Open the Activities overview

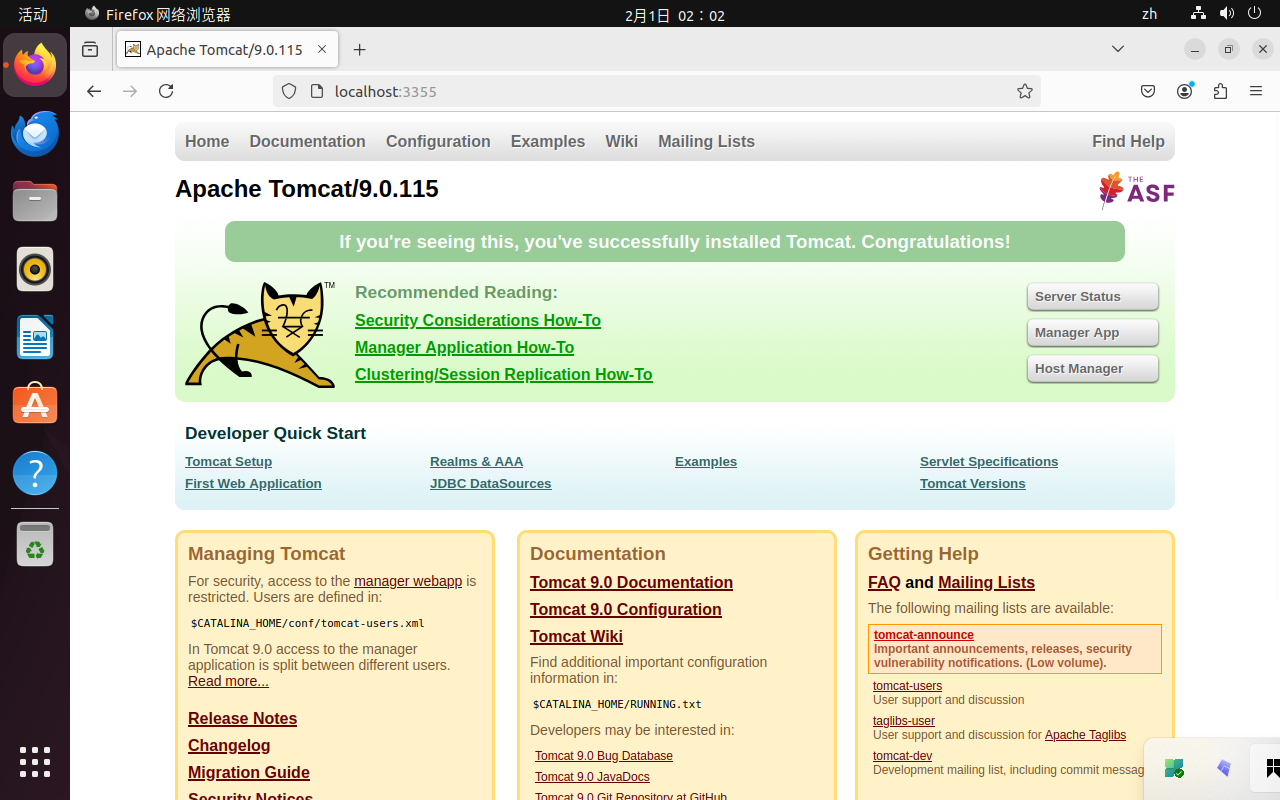(33, 14)
